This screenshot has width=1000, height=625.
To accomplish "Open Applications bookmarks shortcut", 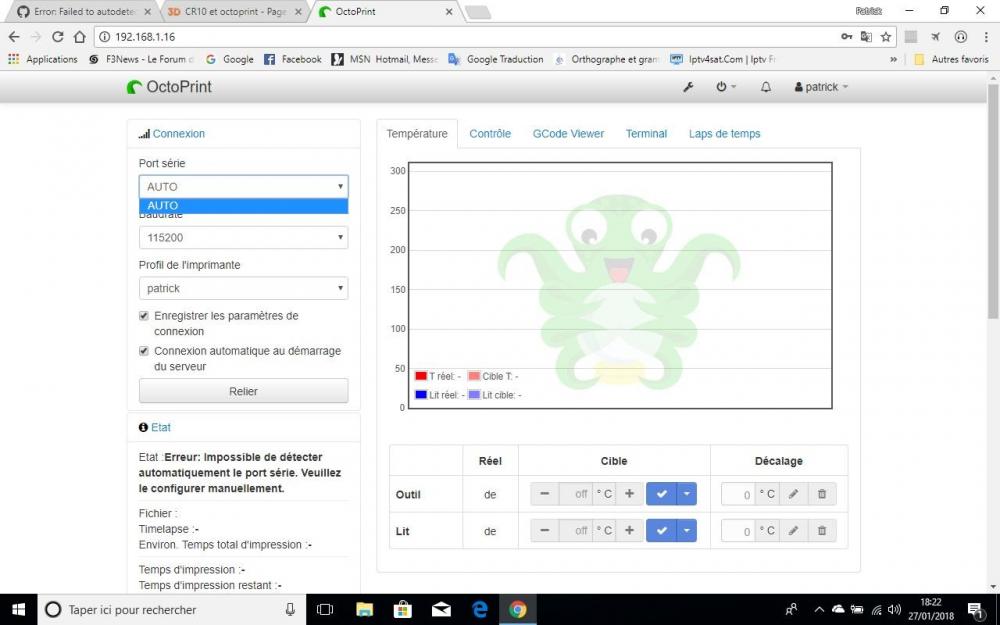I will [43, 59].
